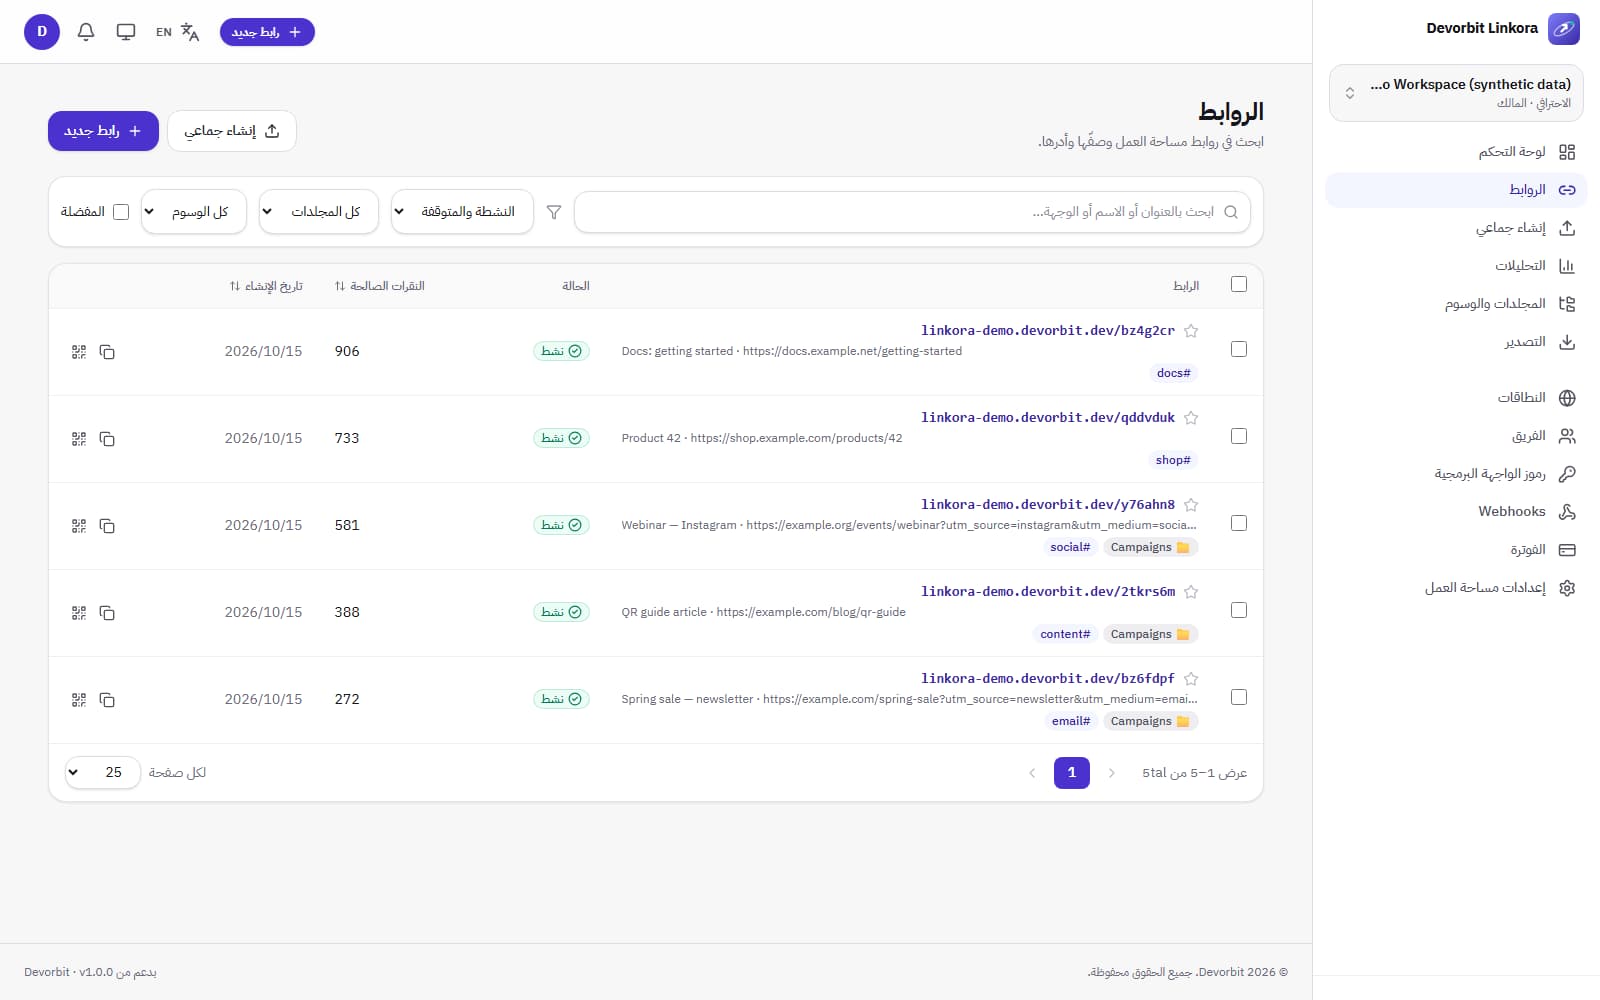Sort by النقرات الصالحة column
The image size is (1600, 1000).
(x=380, y=286)
